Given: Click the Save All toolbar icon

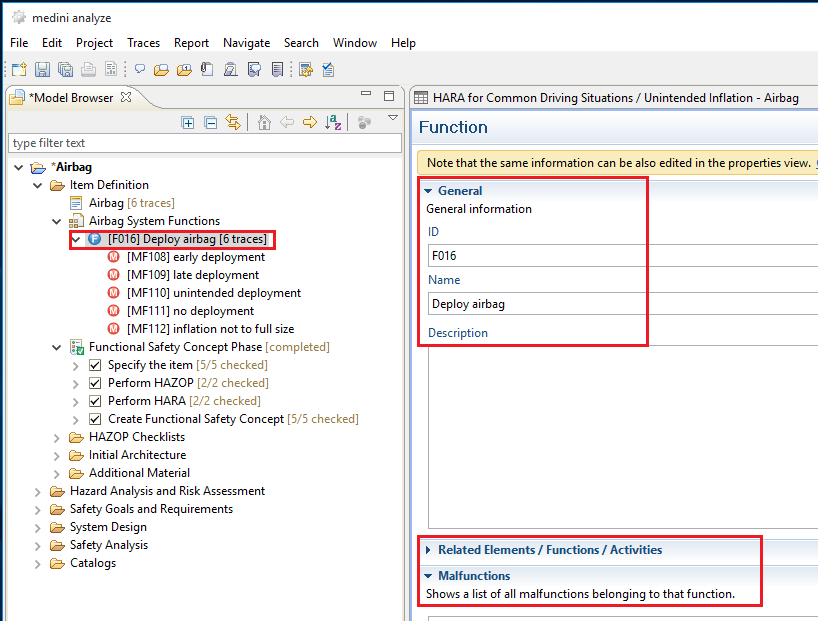Looking at the screenshot, I should point(65,69).
